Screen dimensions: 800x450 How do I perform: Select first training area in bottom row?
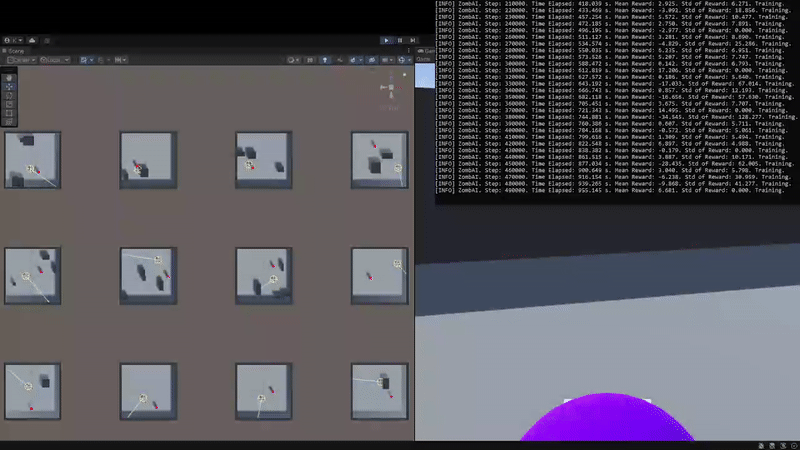click(33, 391)
